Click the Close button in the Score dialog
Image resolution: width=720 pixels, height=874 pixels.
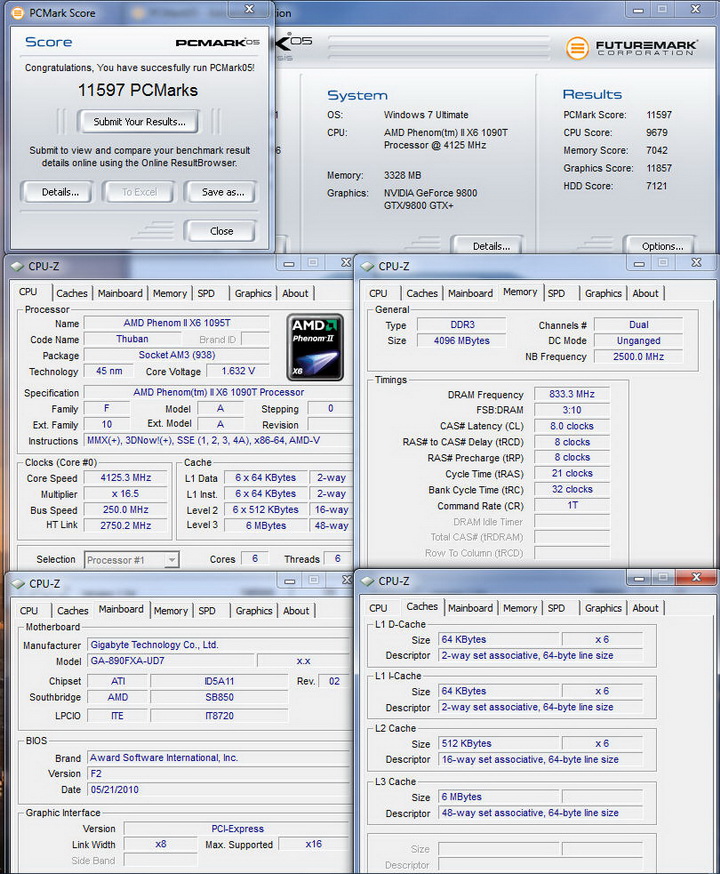tap(221, 231)
